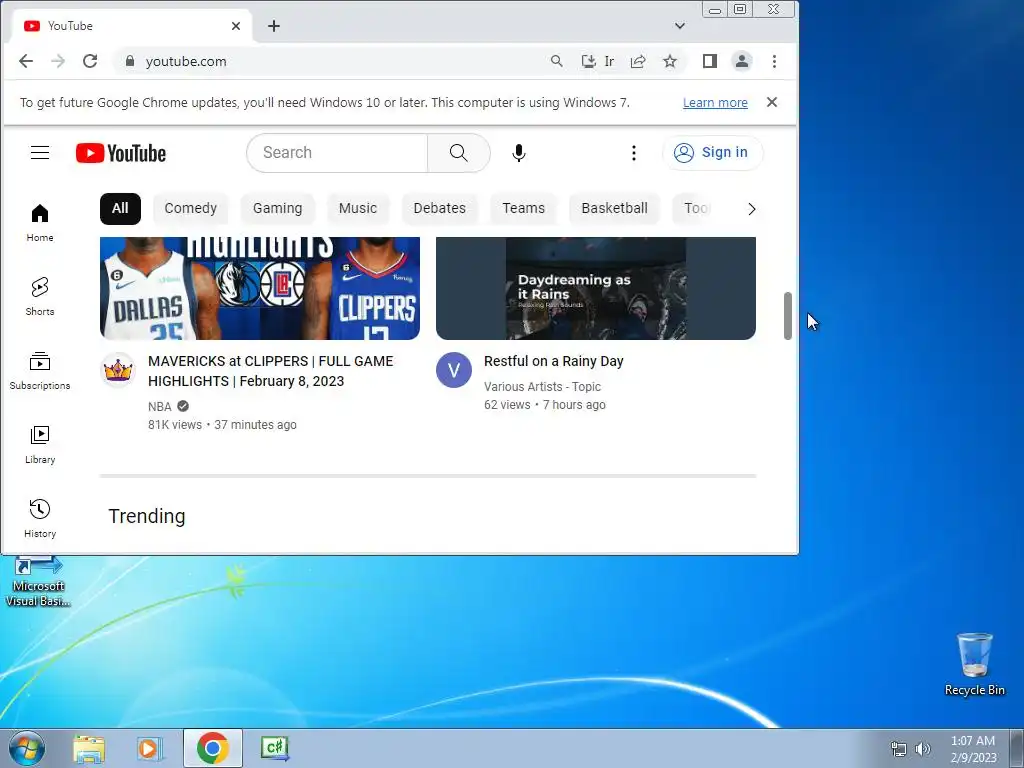Open the YouTube hamburger guide menu
1024x768 pixels.
[x=40, y=153]
